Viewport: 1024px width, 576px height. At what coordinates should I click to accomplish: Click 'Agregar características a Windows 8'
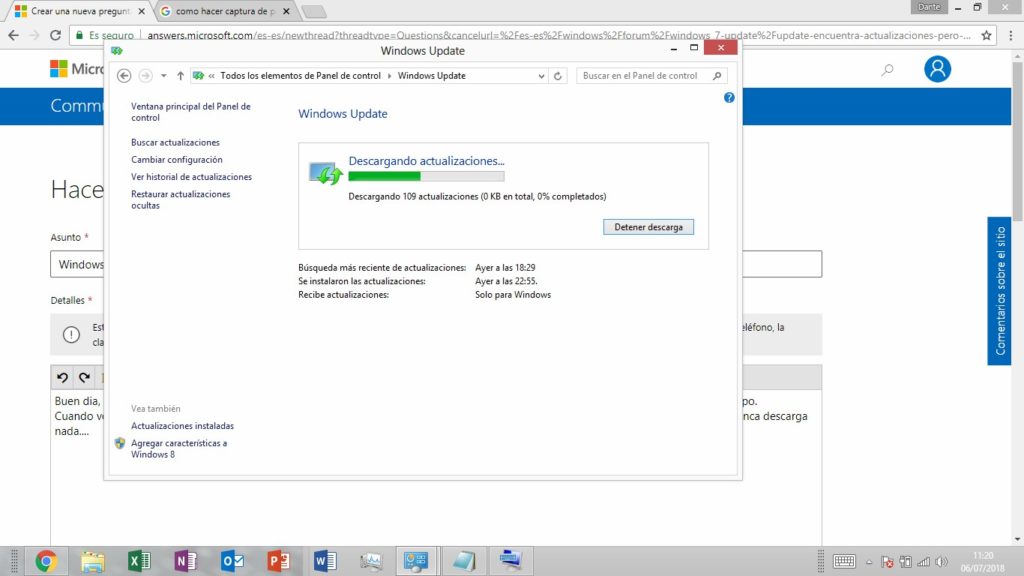(179, 449)
